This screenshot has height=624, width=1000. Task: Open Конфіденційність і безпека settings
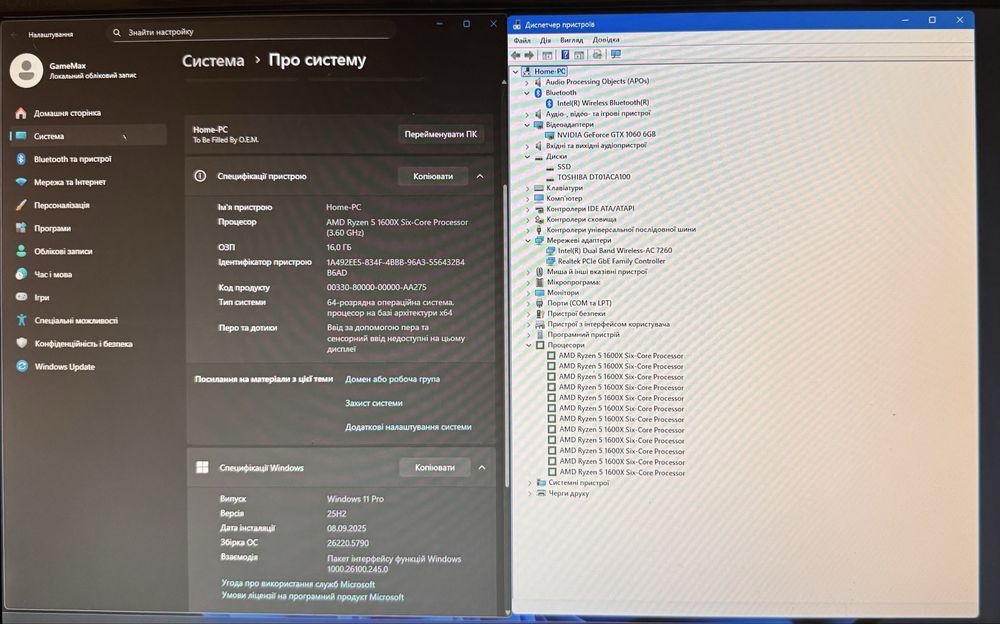[x=84, y=343]
